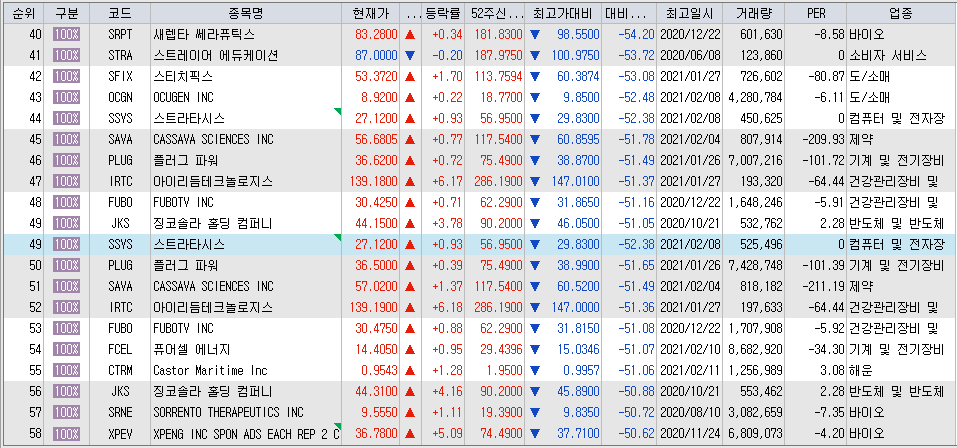Click the 해운 sector cell
The width and height of the screenshot is (957, 448).
(861, 370)
